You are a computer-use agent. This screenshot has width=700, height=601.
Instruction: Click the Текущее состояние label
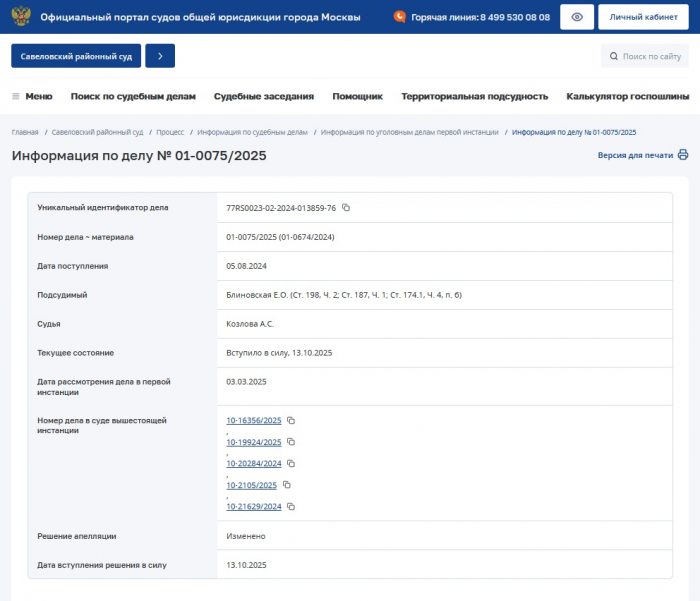click(75, 353)
